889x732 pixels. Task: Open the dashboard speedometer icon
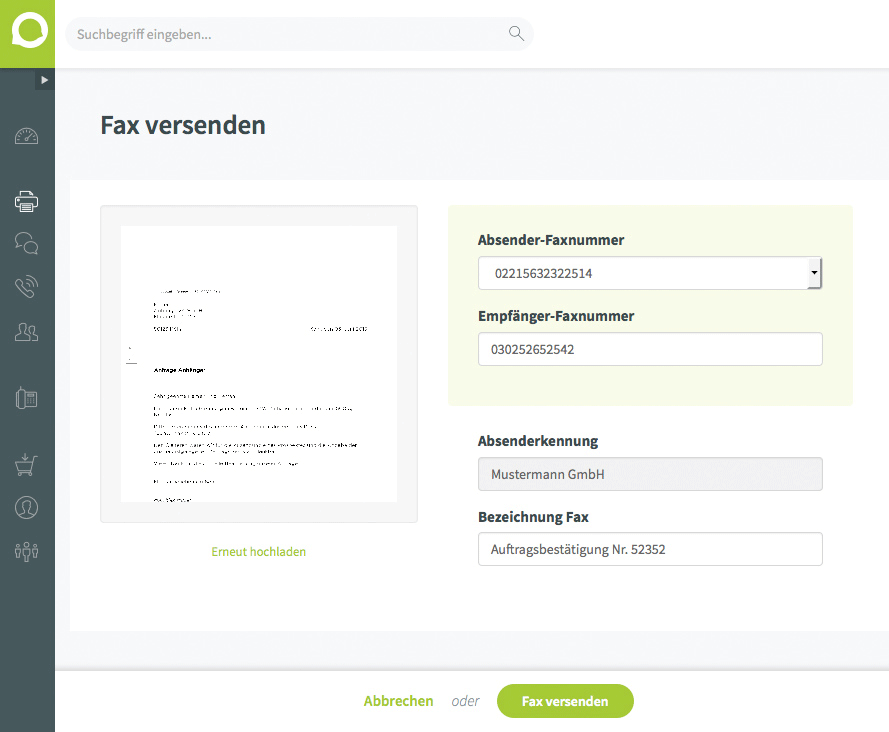pos(26,137)
